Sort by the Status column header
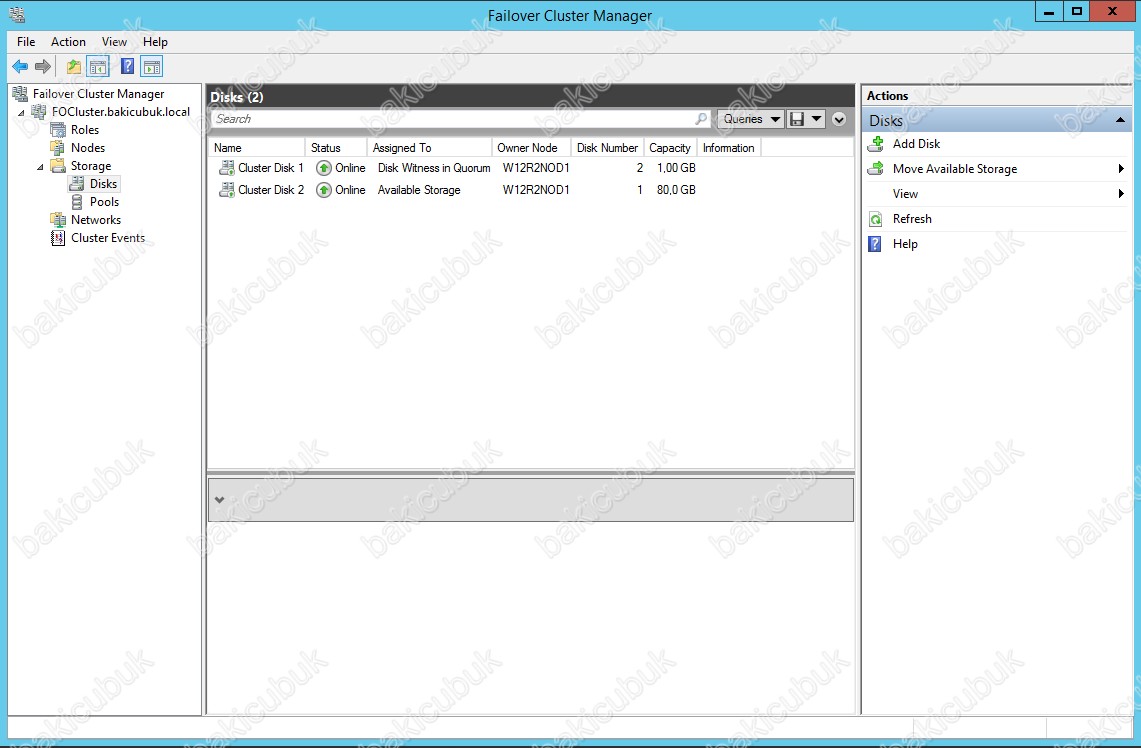Viewport: 1141px width, 748px height. 335,148
